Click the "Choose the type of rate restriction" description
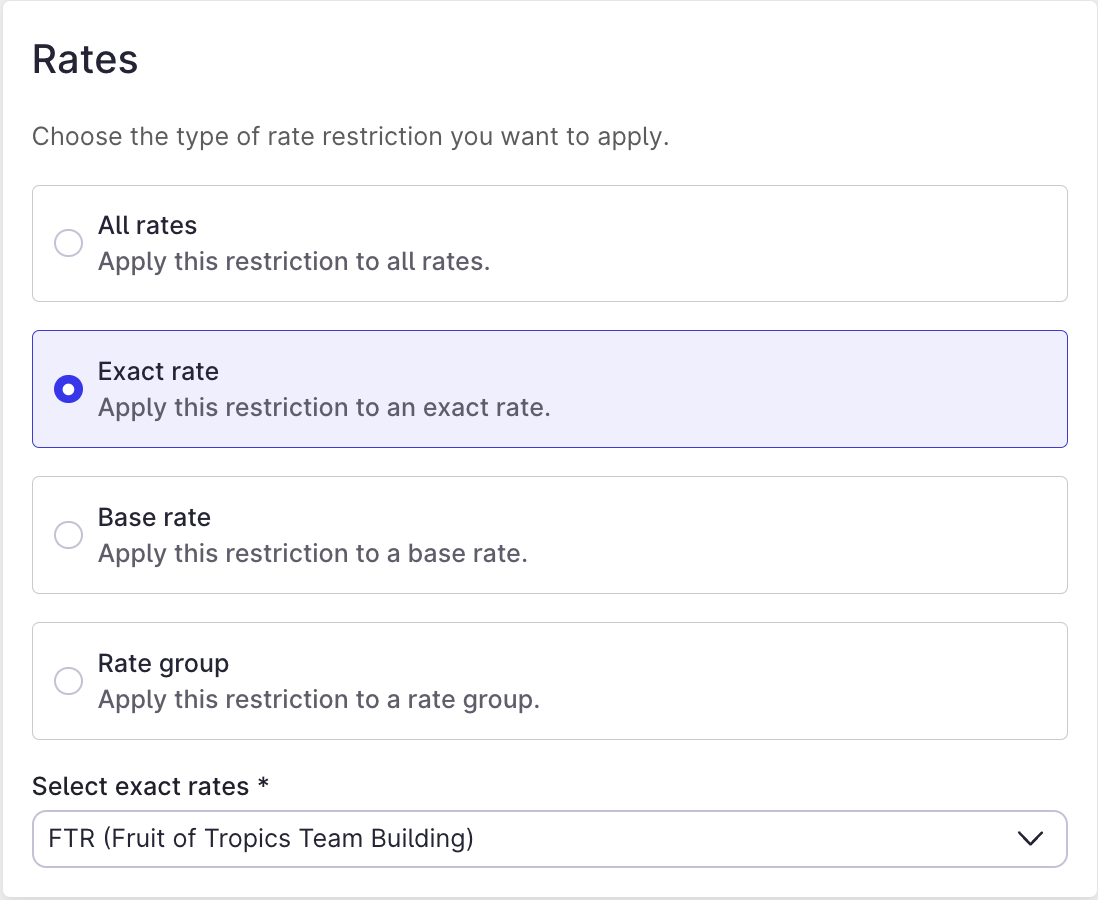This screenshot has width=1098, height=900. pos(350,137)
